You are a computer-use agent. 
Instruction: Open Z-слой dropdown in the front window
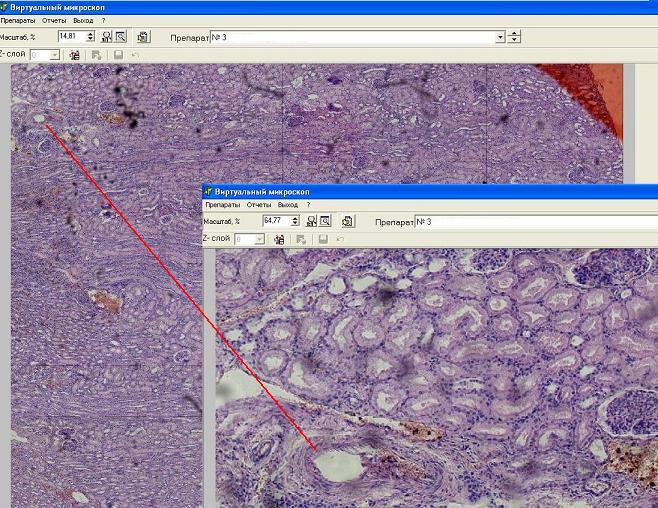(260, 239)
